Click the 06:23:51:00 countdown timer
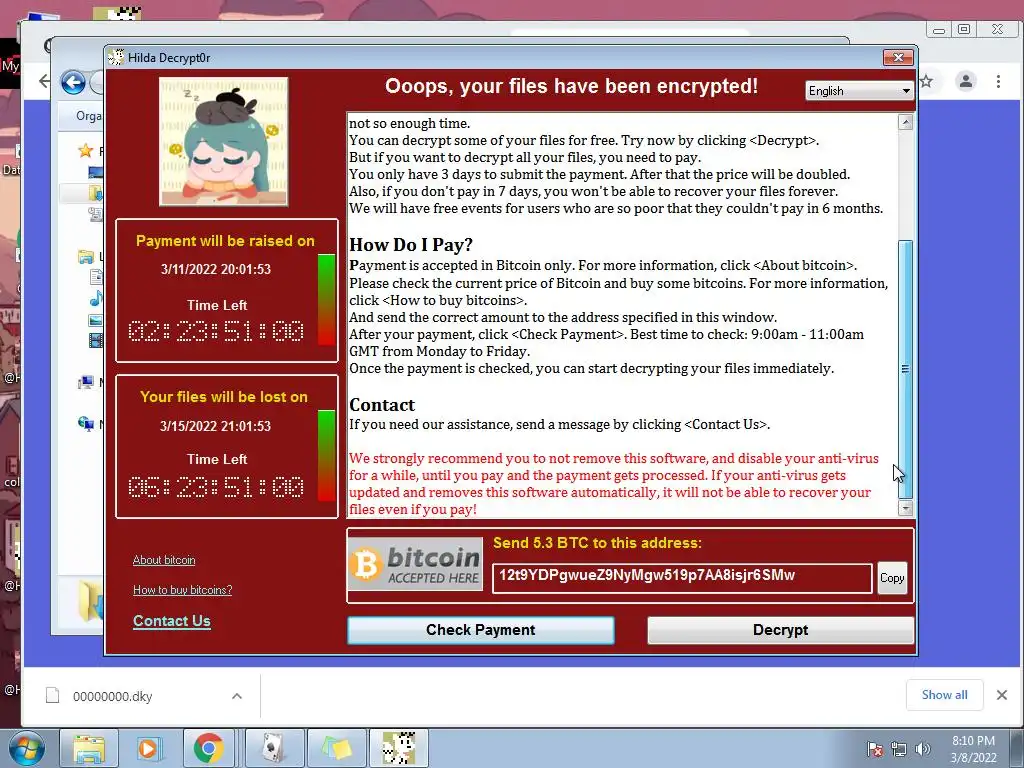The image size is (1024, 768). click(x=216, y=487)
